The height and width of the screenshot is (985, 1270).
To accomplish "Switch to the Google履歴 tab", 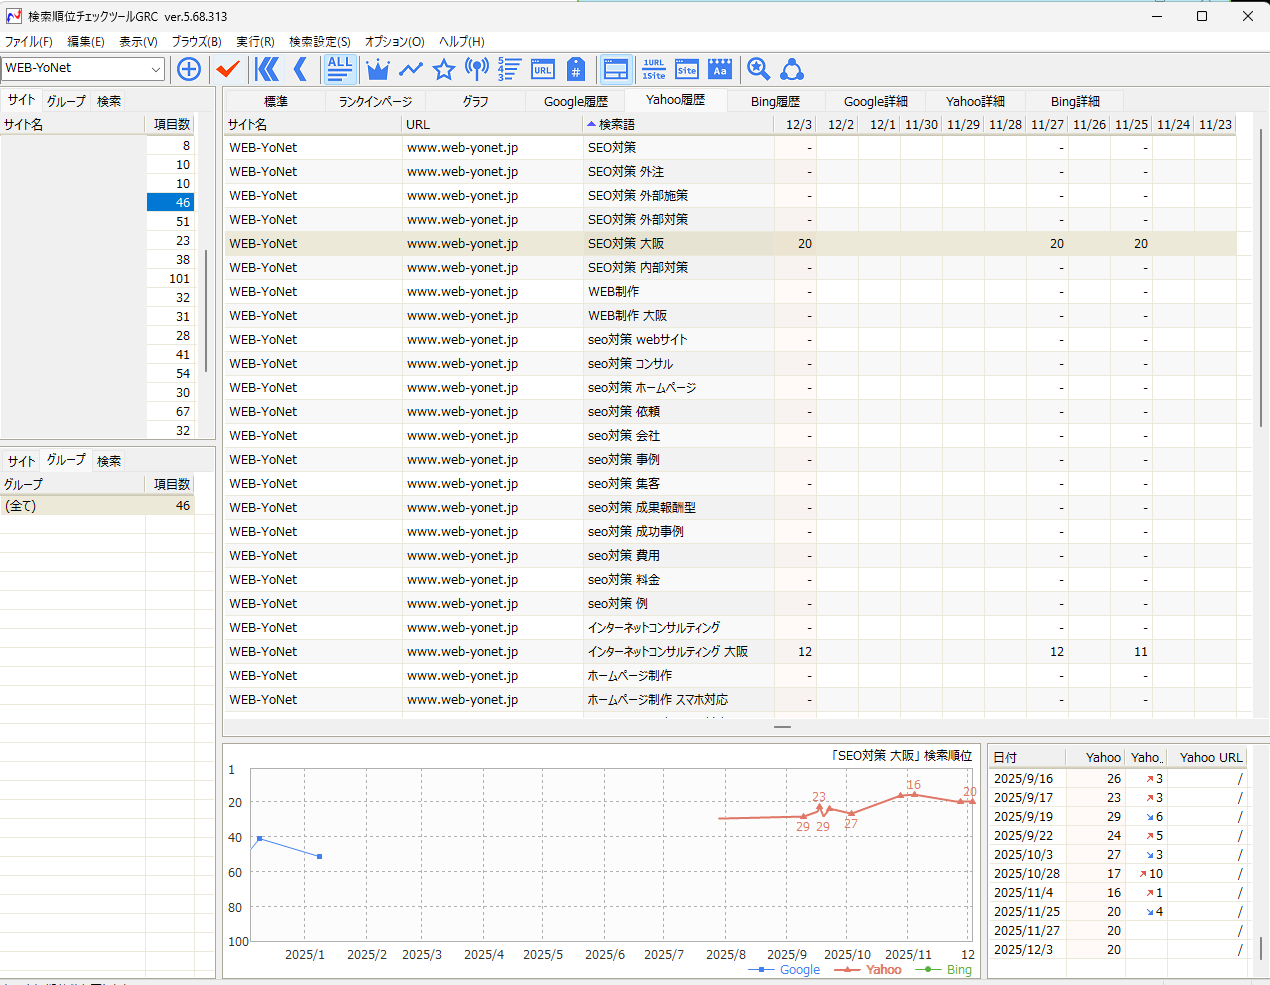I will pyautogui.click(x=575, y=101).
